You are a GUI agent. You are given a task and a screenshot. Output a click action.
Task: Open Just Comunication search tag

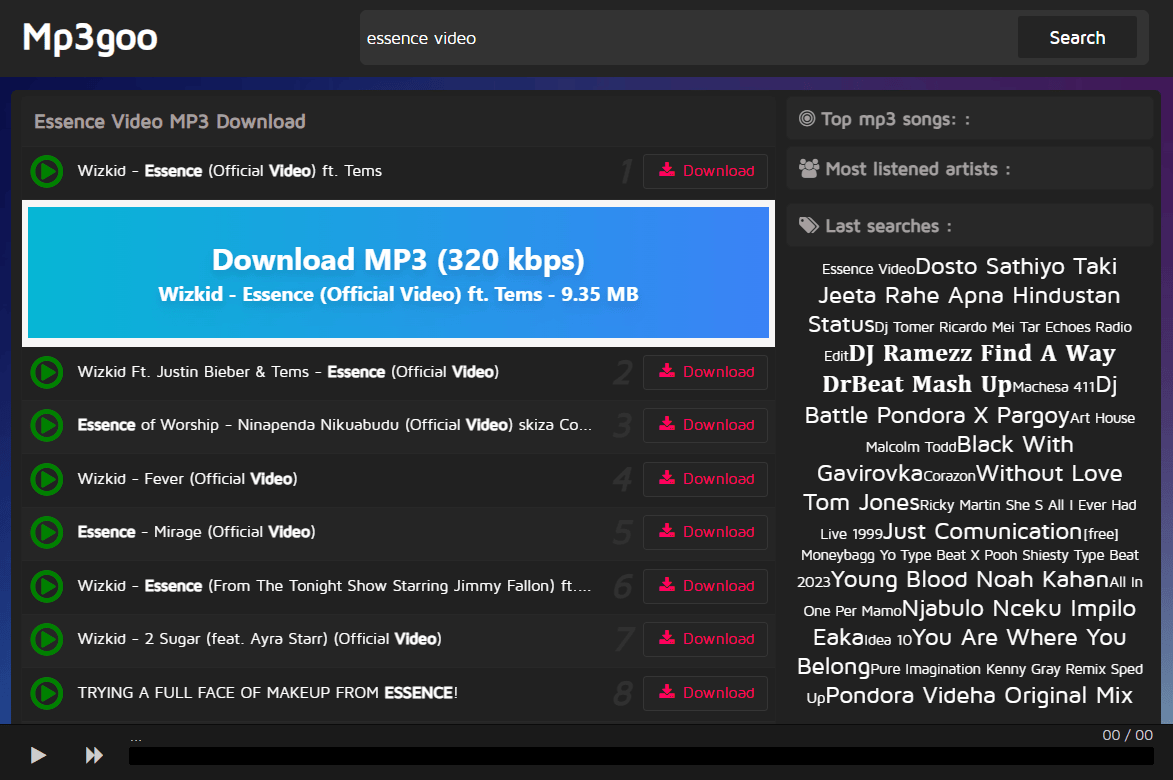coord(983,532)
